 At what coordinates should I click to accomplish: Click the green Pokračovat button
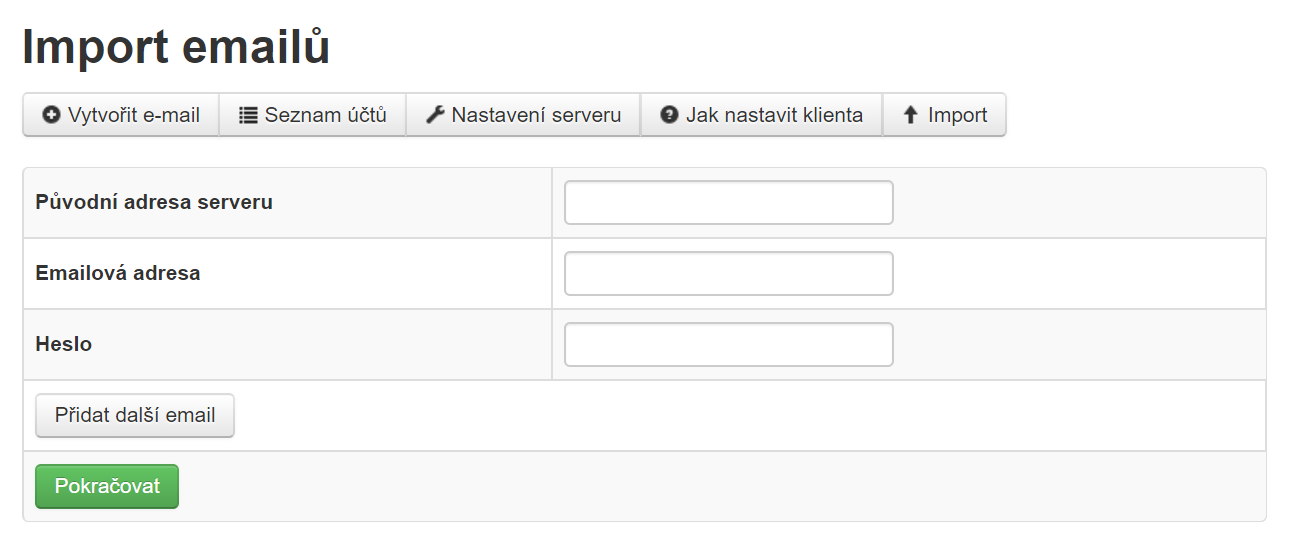coord(107,487)
